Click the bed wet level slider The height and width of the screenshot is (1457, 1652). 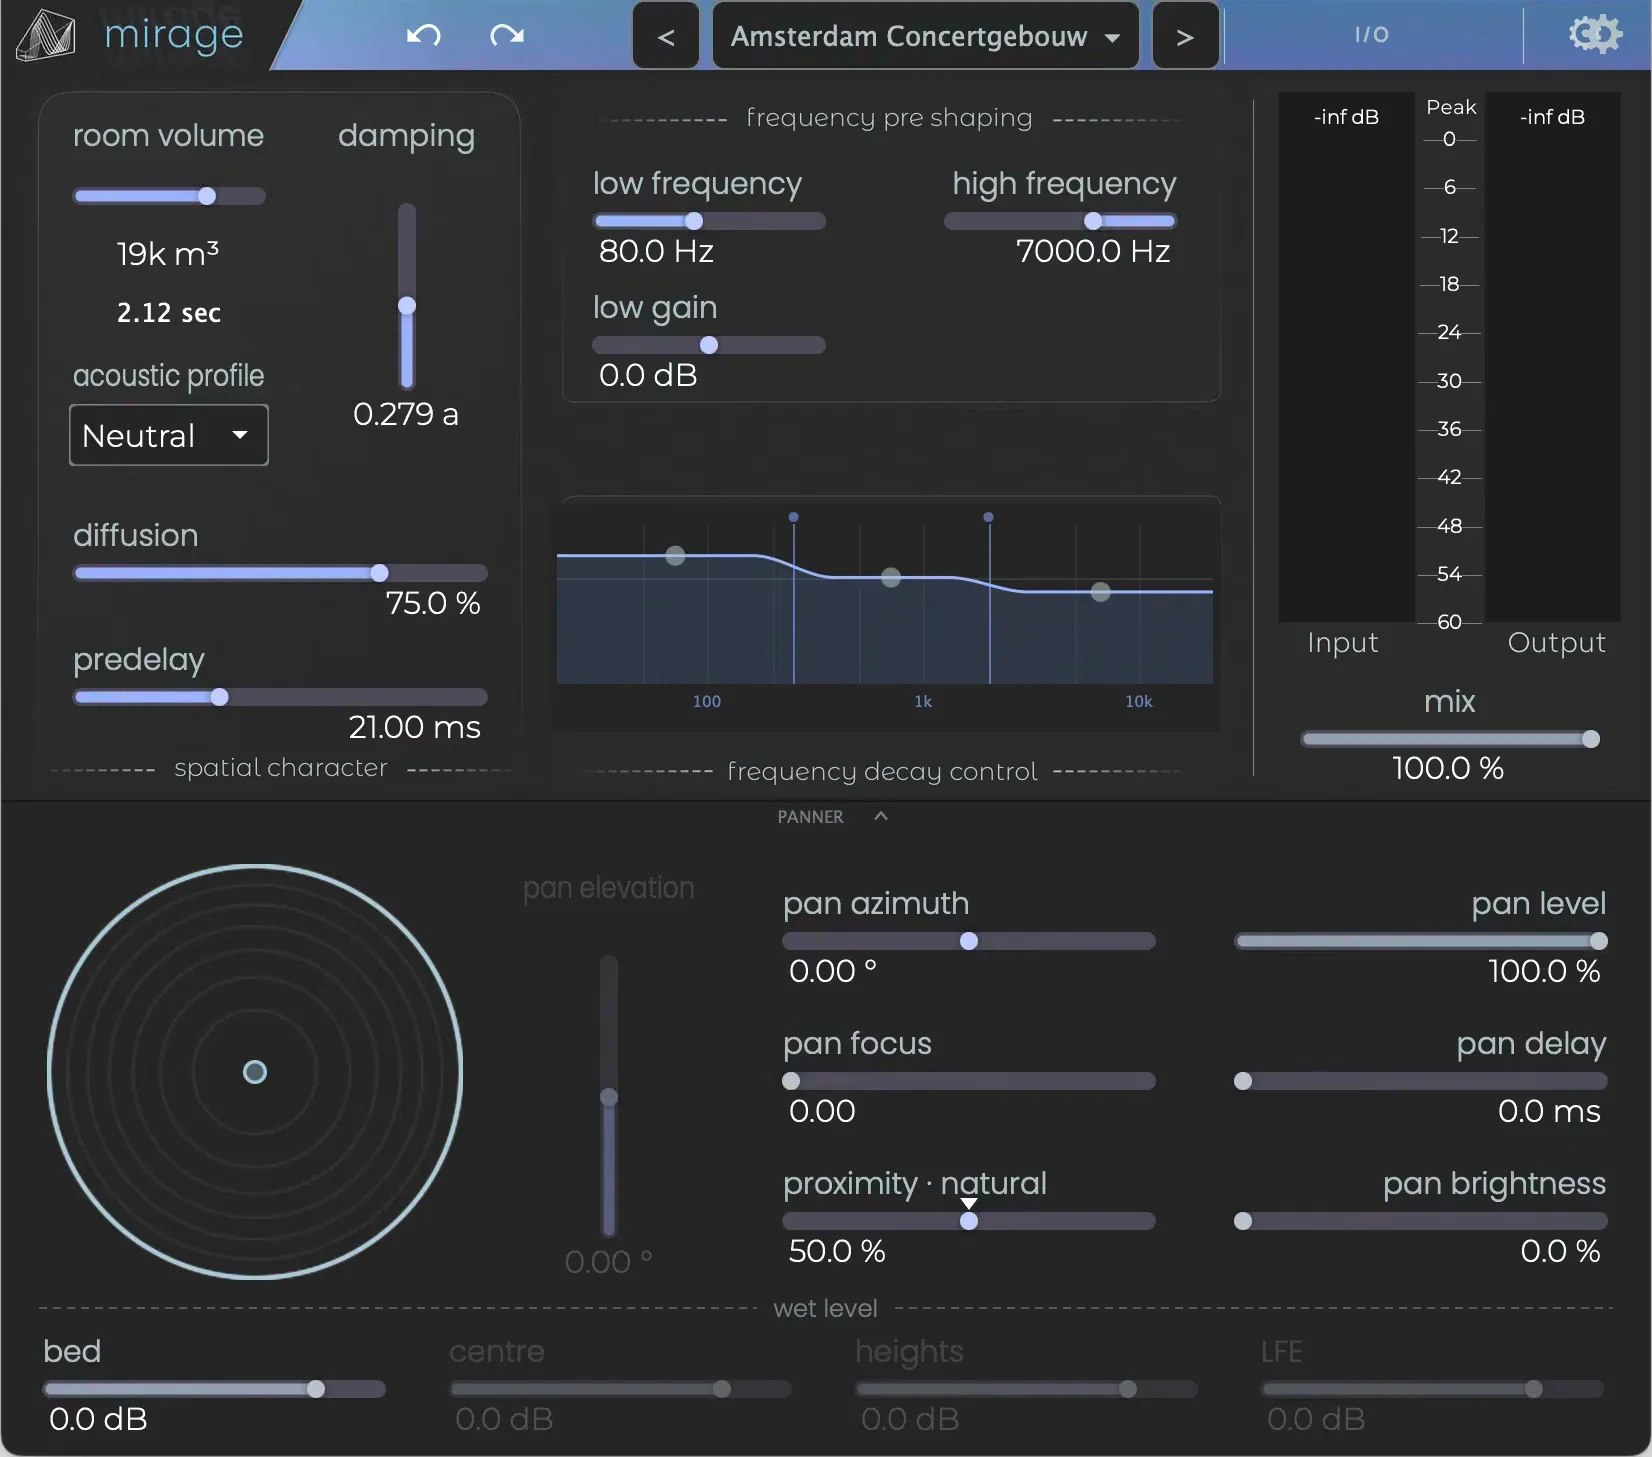coord(214,1389)
